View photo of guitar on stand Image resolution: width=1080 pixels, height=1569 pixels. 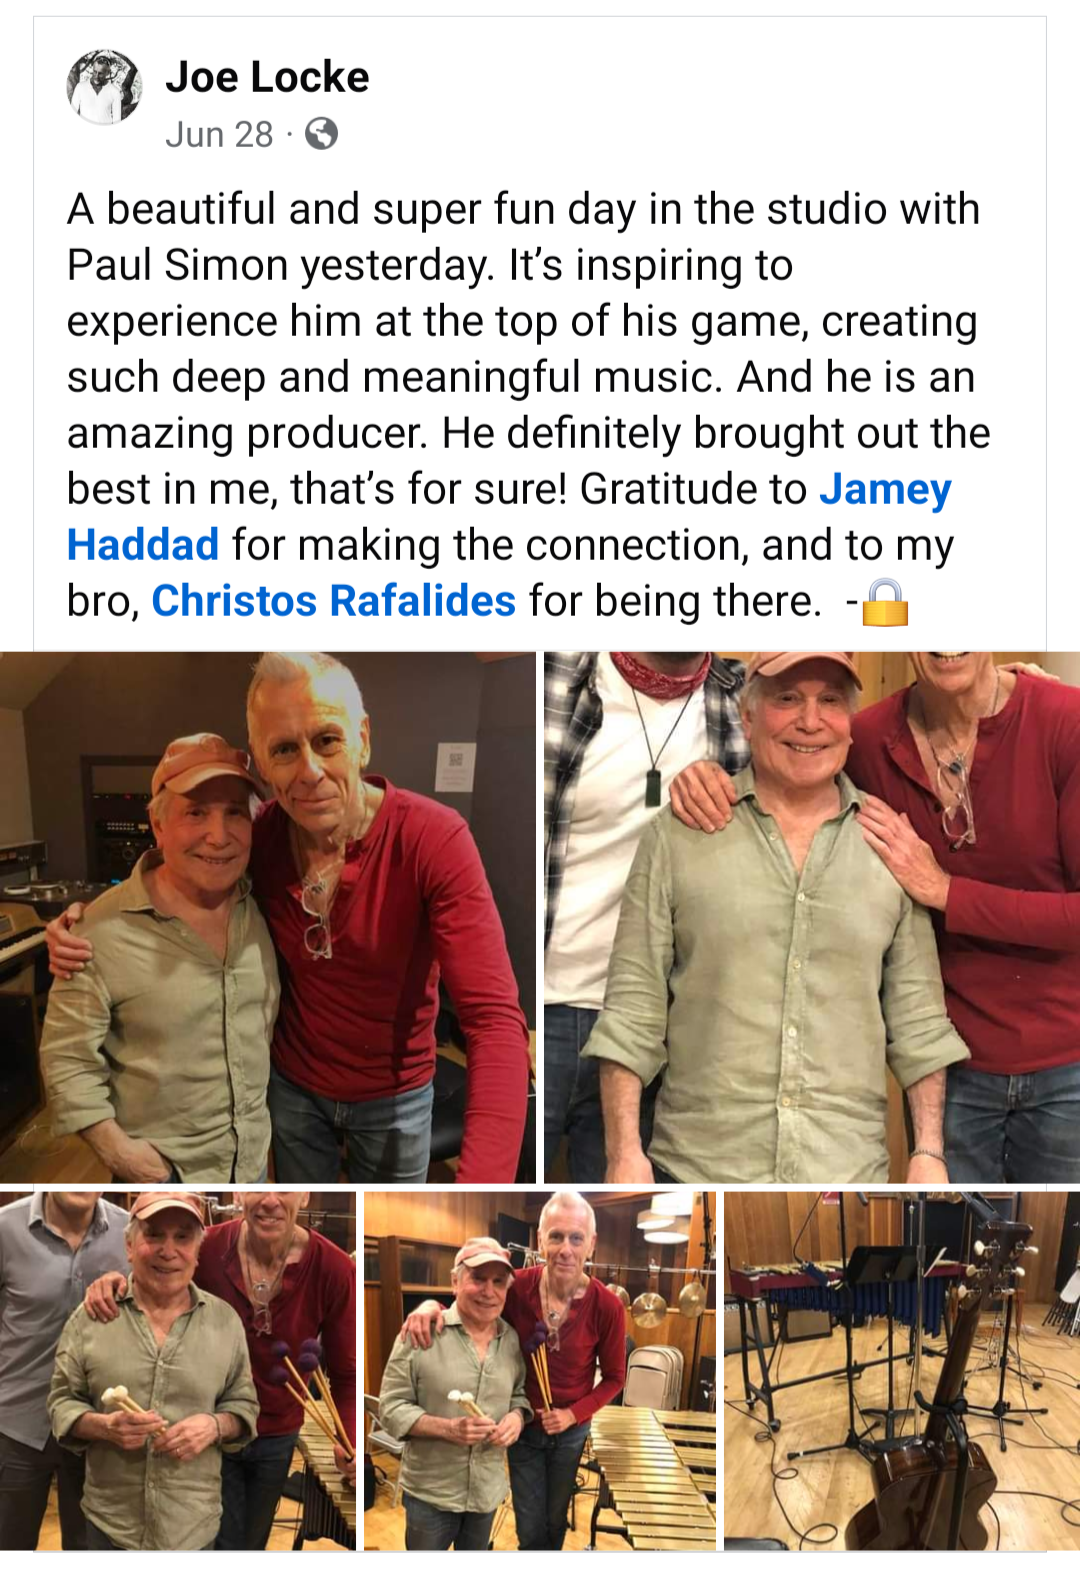tap(902, 1370)
